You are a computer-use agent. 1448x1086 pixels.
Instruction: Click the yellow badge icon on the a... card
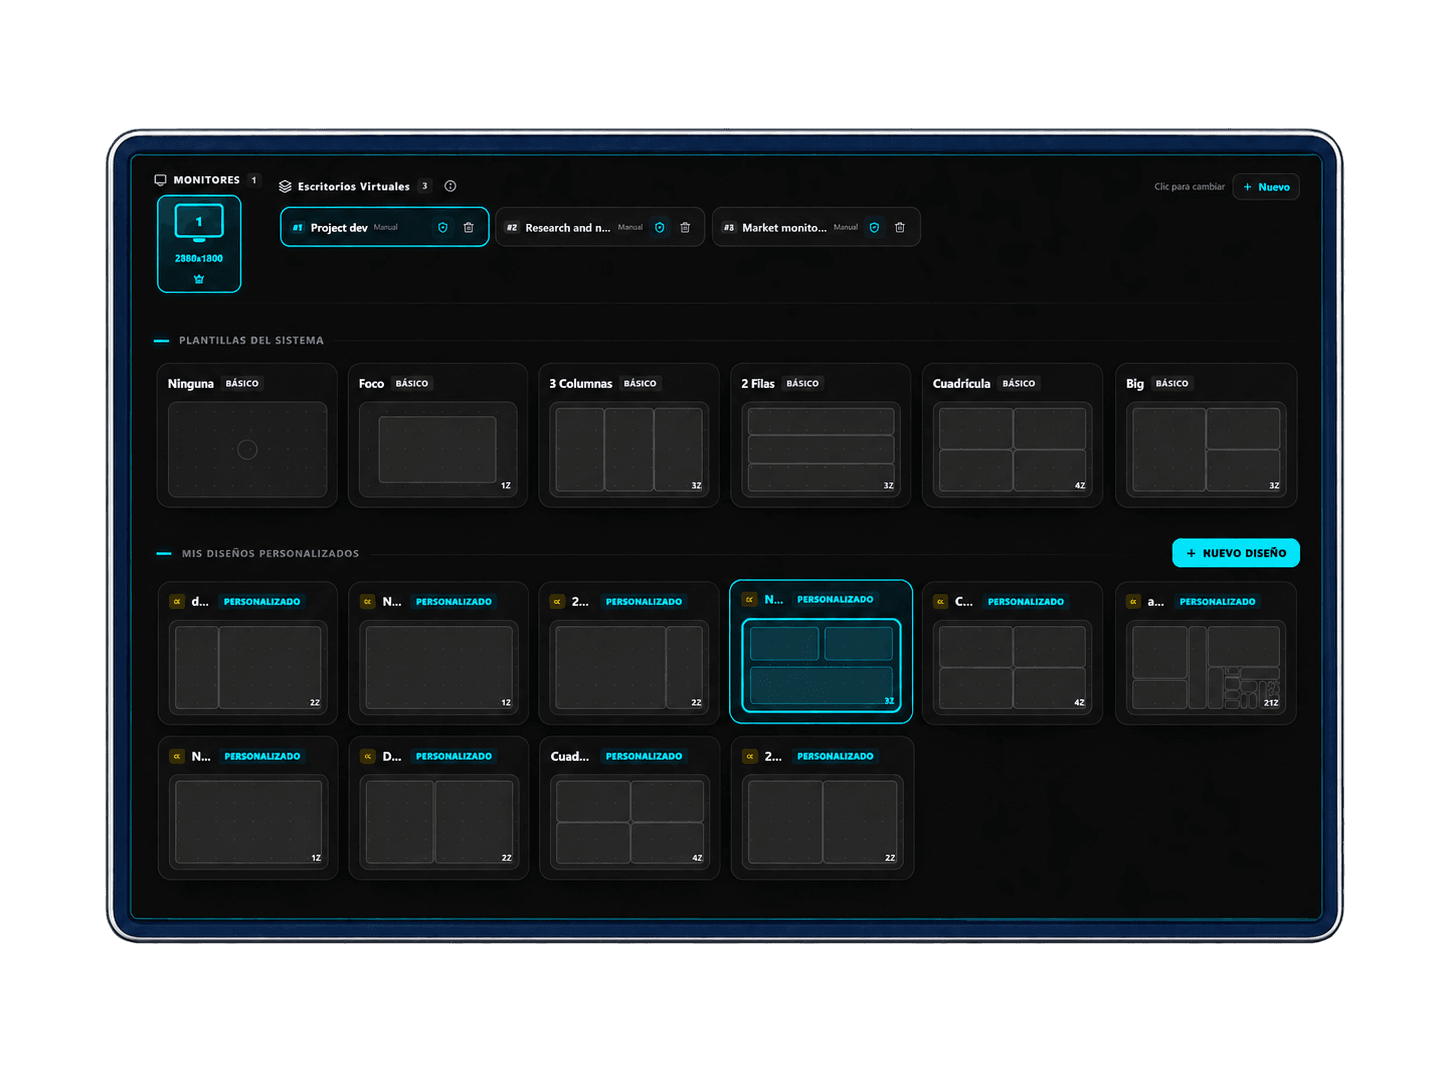pos(1133,602)
